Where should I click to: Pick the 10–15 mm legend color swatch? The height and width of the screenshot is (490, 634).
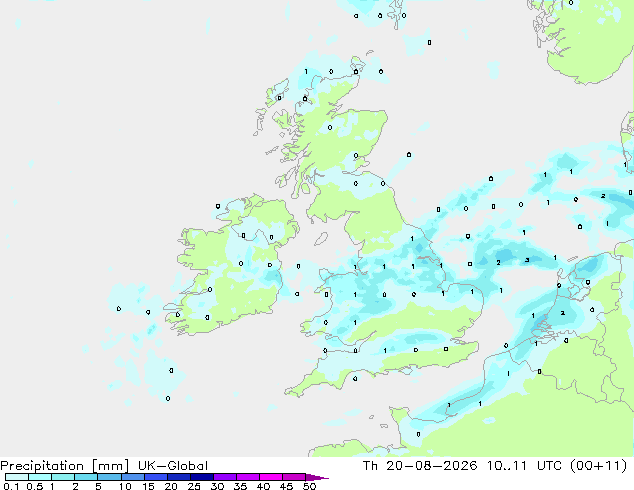tap(133, 477)
